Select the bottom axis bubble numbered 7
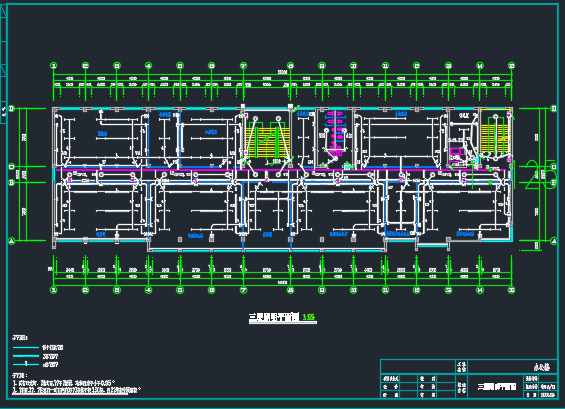 point(243,290)
